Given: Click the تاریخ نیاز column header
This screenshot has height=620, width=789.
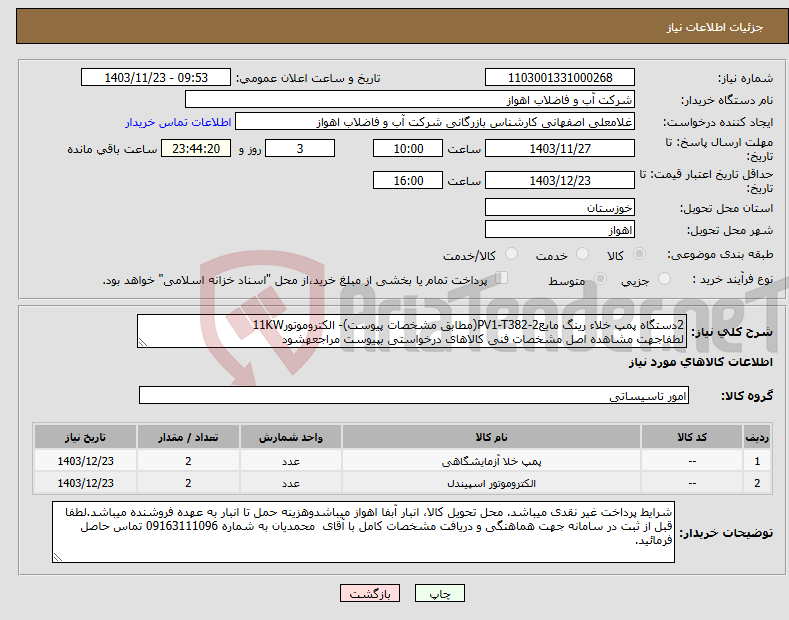Looking at the screenshot, I should [x=85, y=437].
